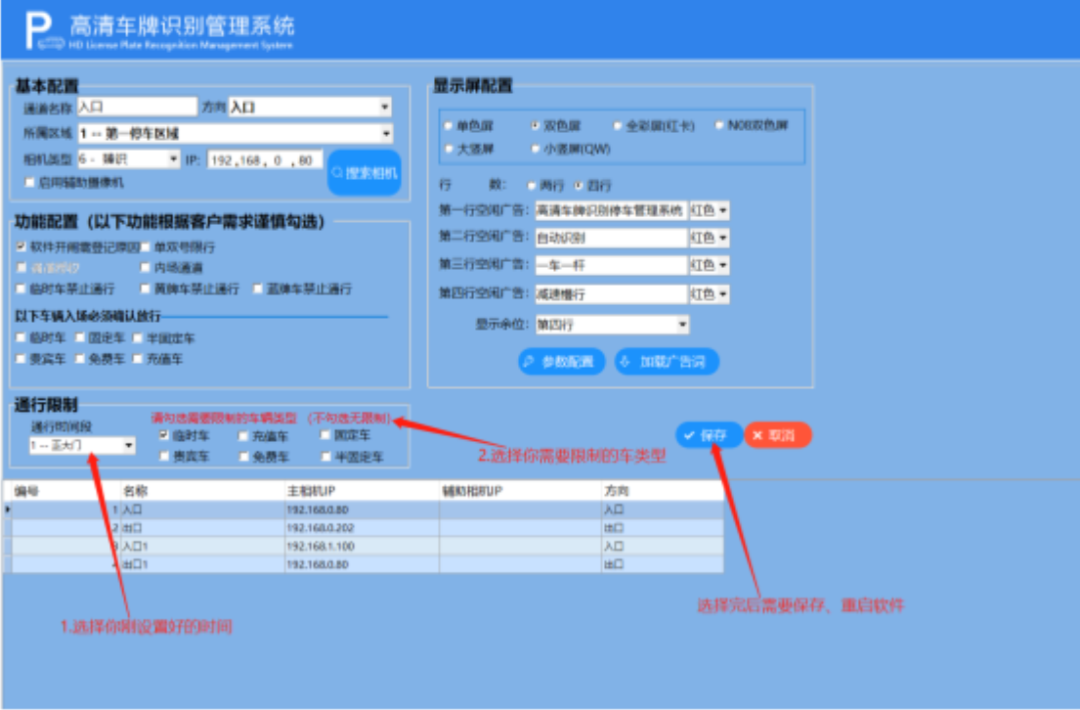Choose 四行 for row count
The height and width of the screenshot is (710, 1080).
pyautogui.click(x=579, y=185)
